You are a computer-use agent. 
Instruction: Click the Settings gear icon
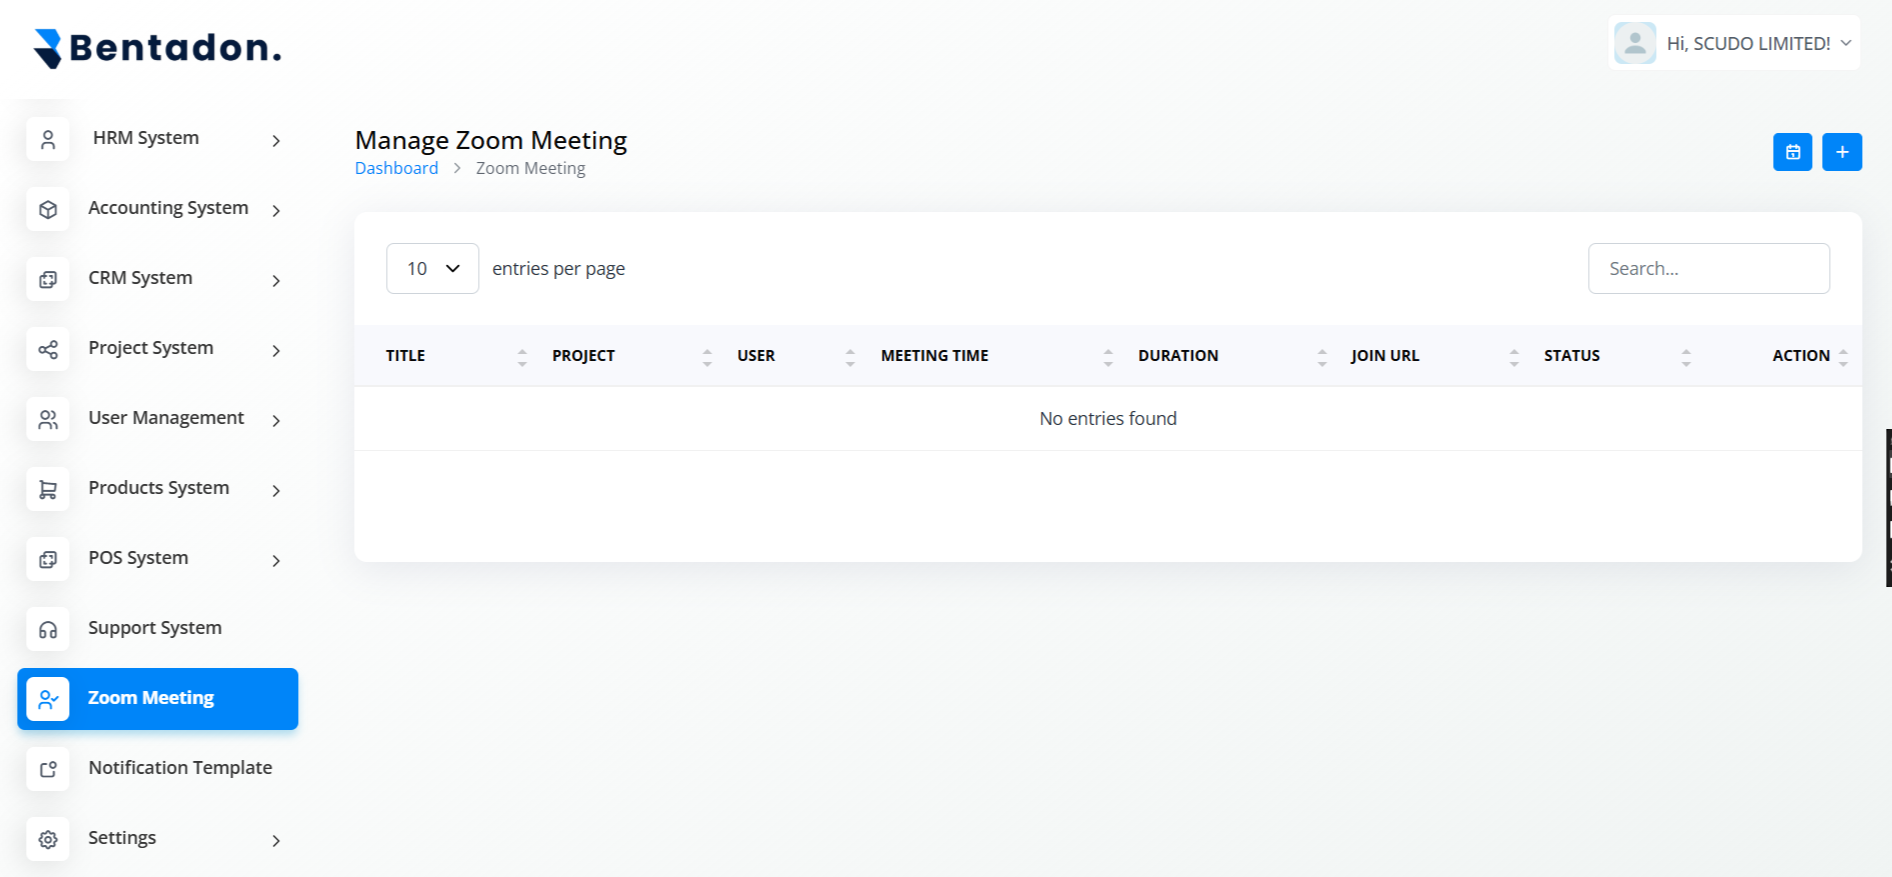click(x=48, y=840)
